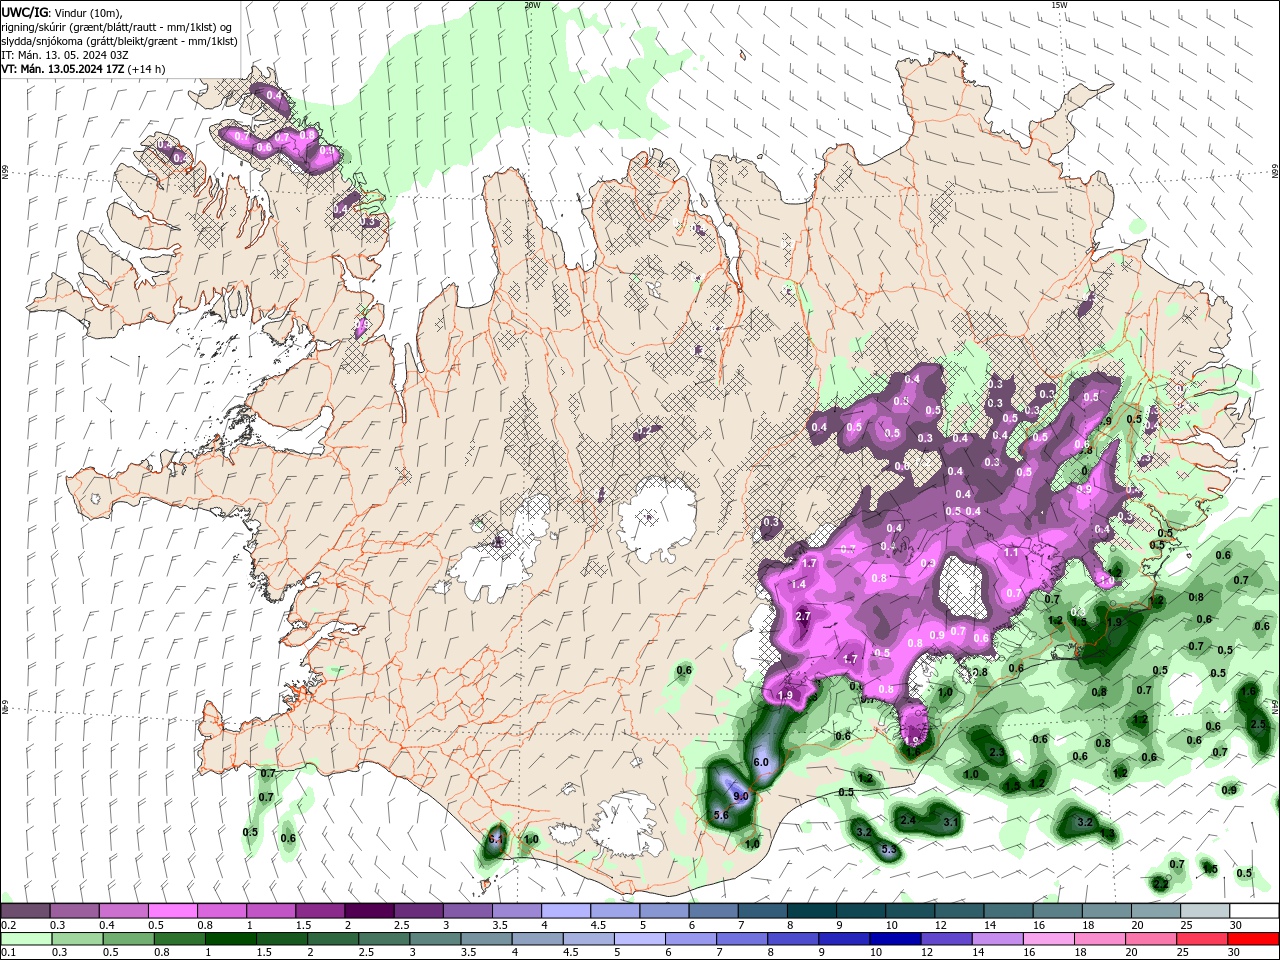Click the '5.3' rainfall value offshore

point(890,850)
